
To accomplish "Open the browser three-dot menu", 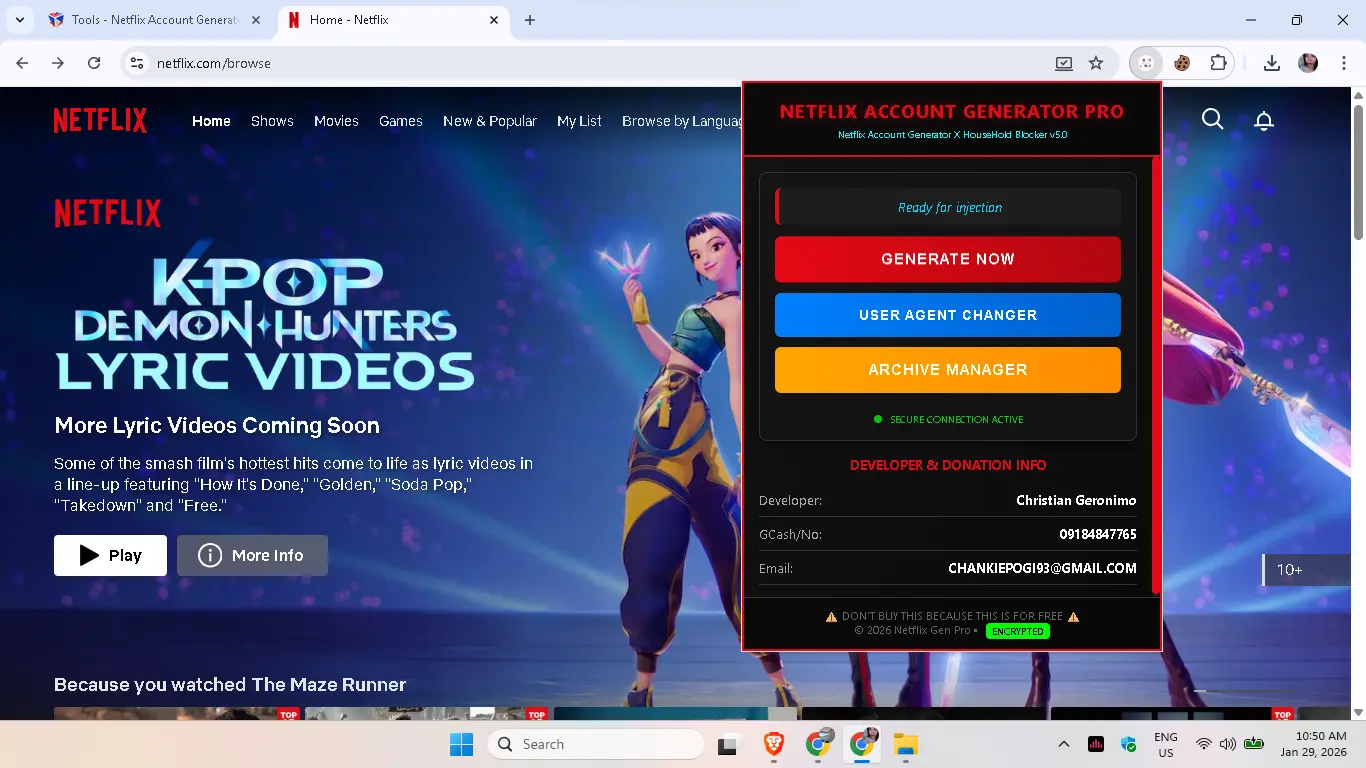I will [x=1342, y=63].
